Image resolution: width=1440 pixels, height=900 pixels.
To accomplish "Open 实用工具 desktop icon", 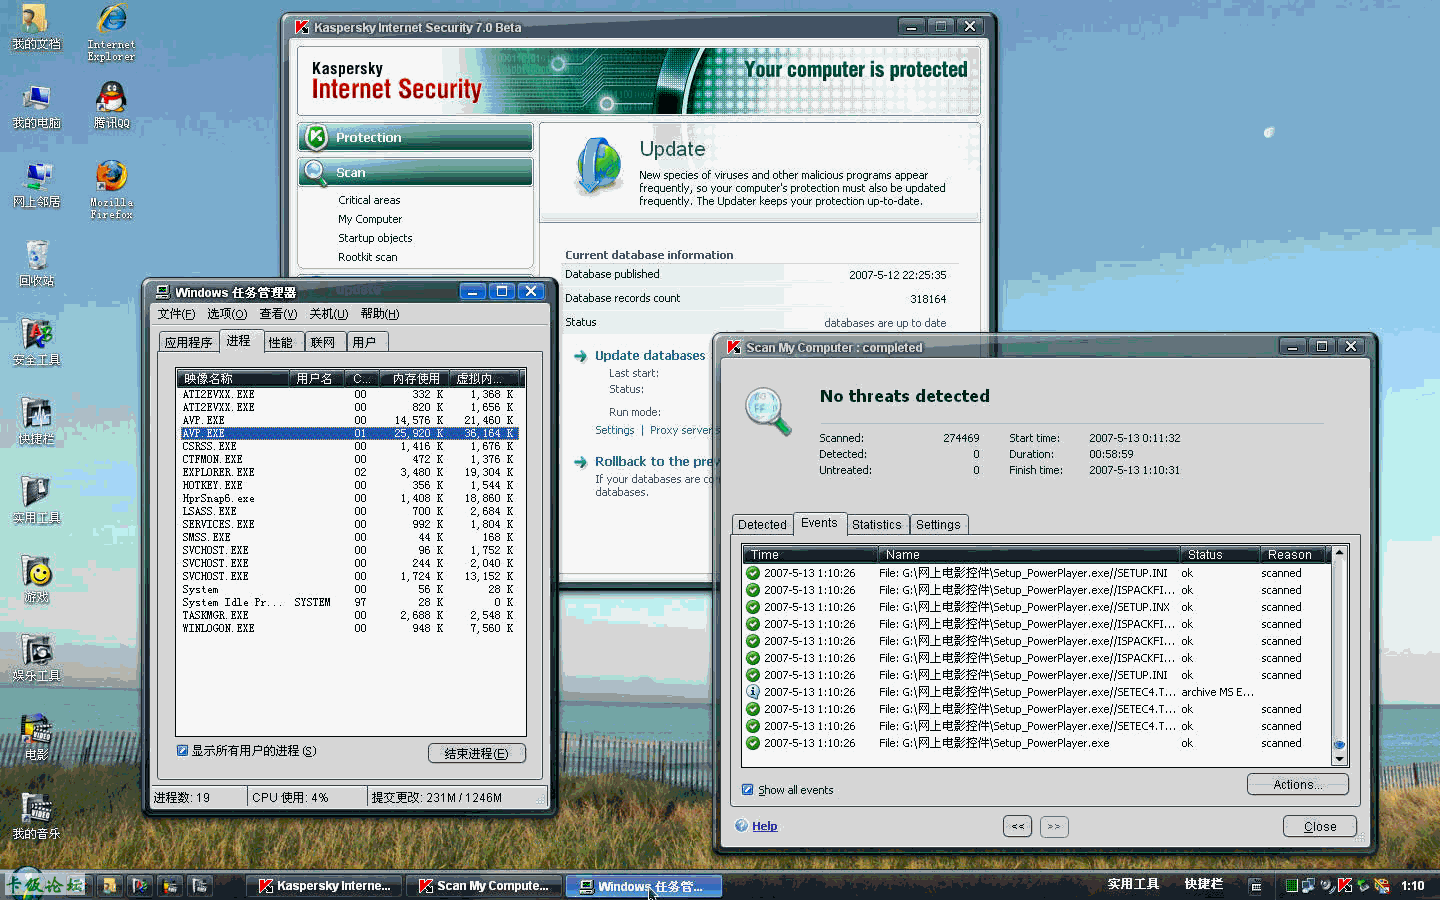I will coord(36,500).
